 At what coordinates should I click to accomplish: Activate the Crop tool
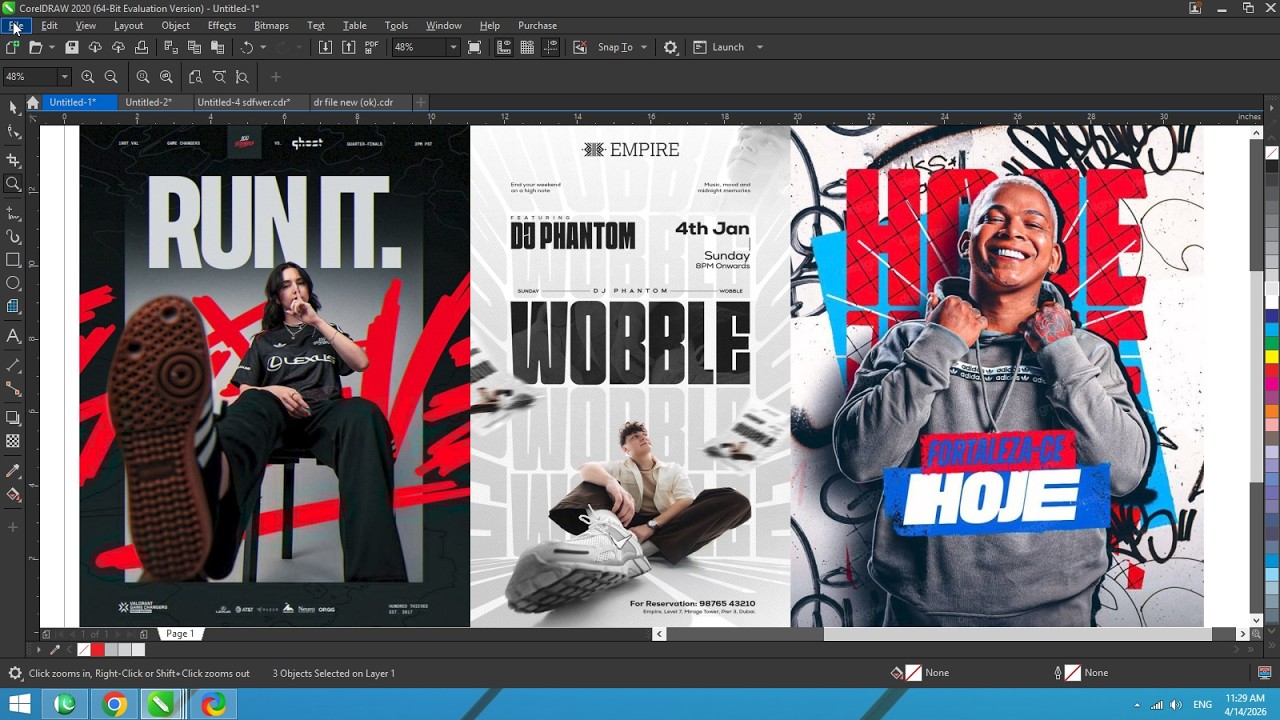pyautogui.click(x=13, y=160)
